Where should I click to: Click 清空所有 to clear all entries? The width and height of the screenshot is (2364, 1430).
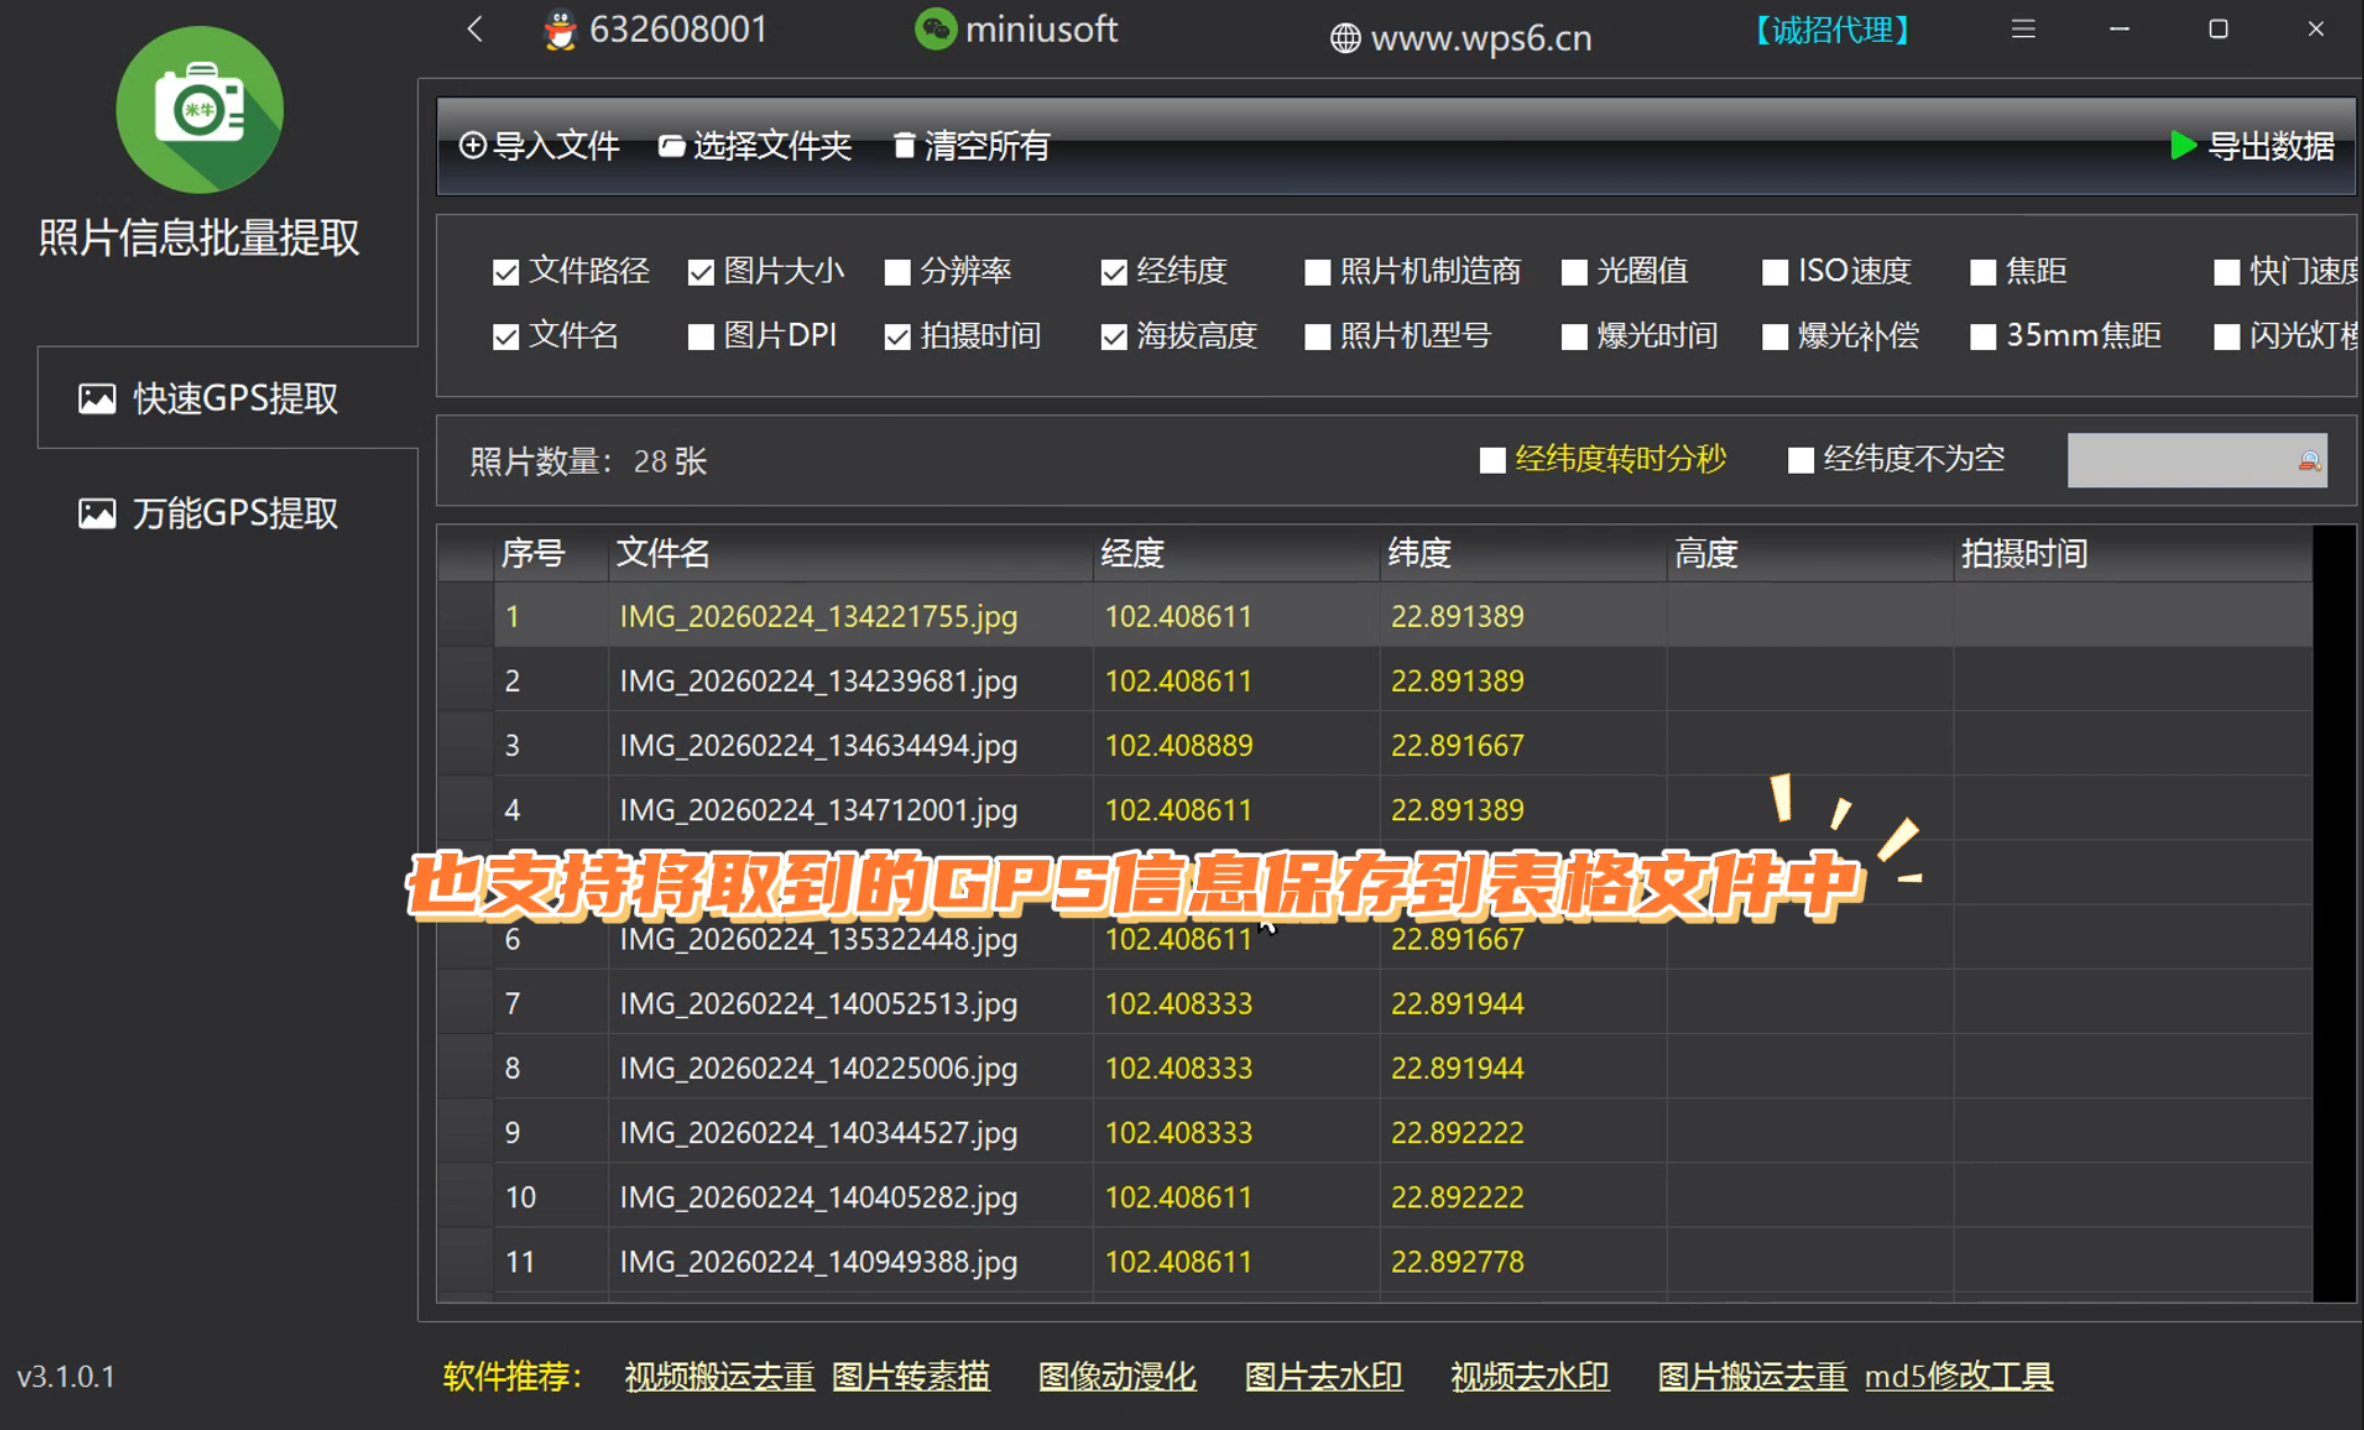coord(971,146)
